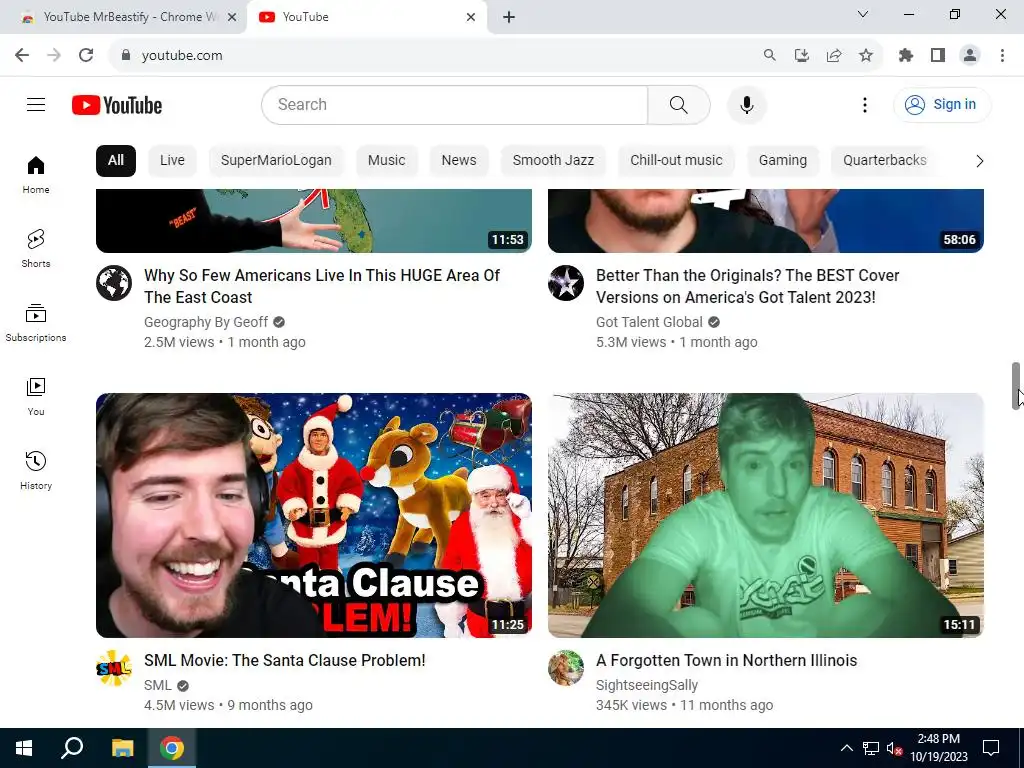This screenshot has height=768, width=1024.
Task: Select the Smooth Jazz filter chip
Action: point(553,161)
